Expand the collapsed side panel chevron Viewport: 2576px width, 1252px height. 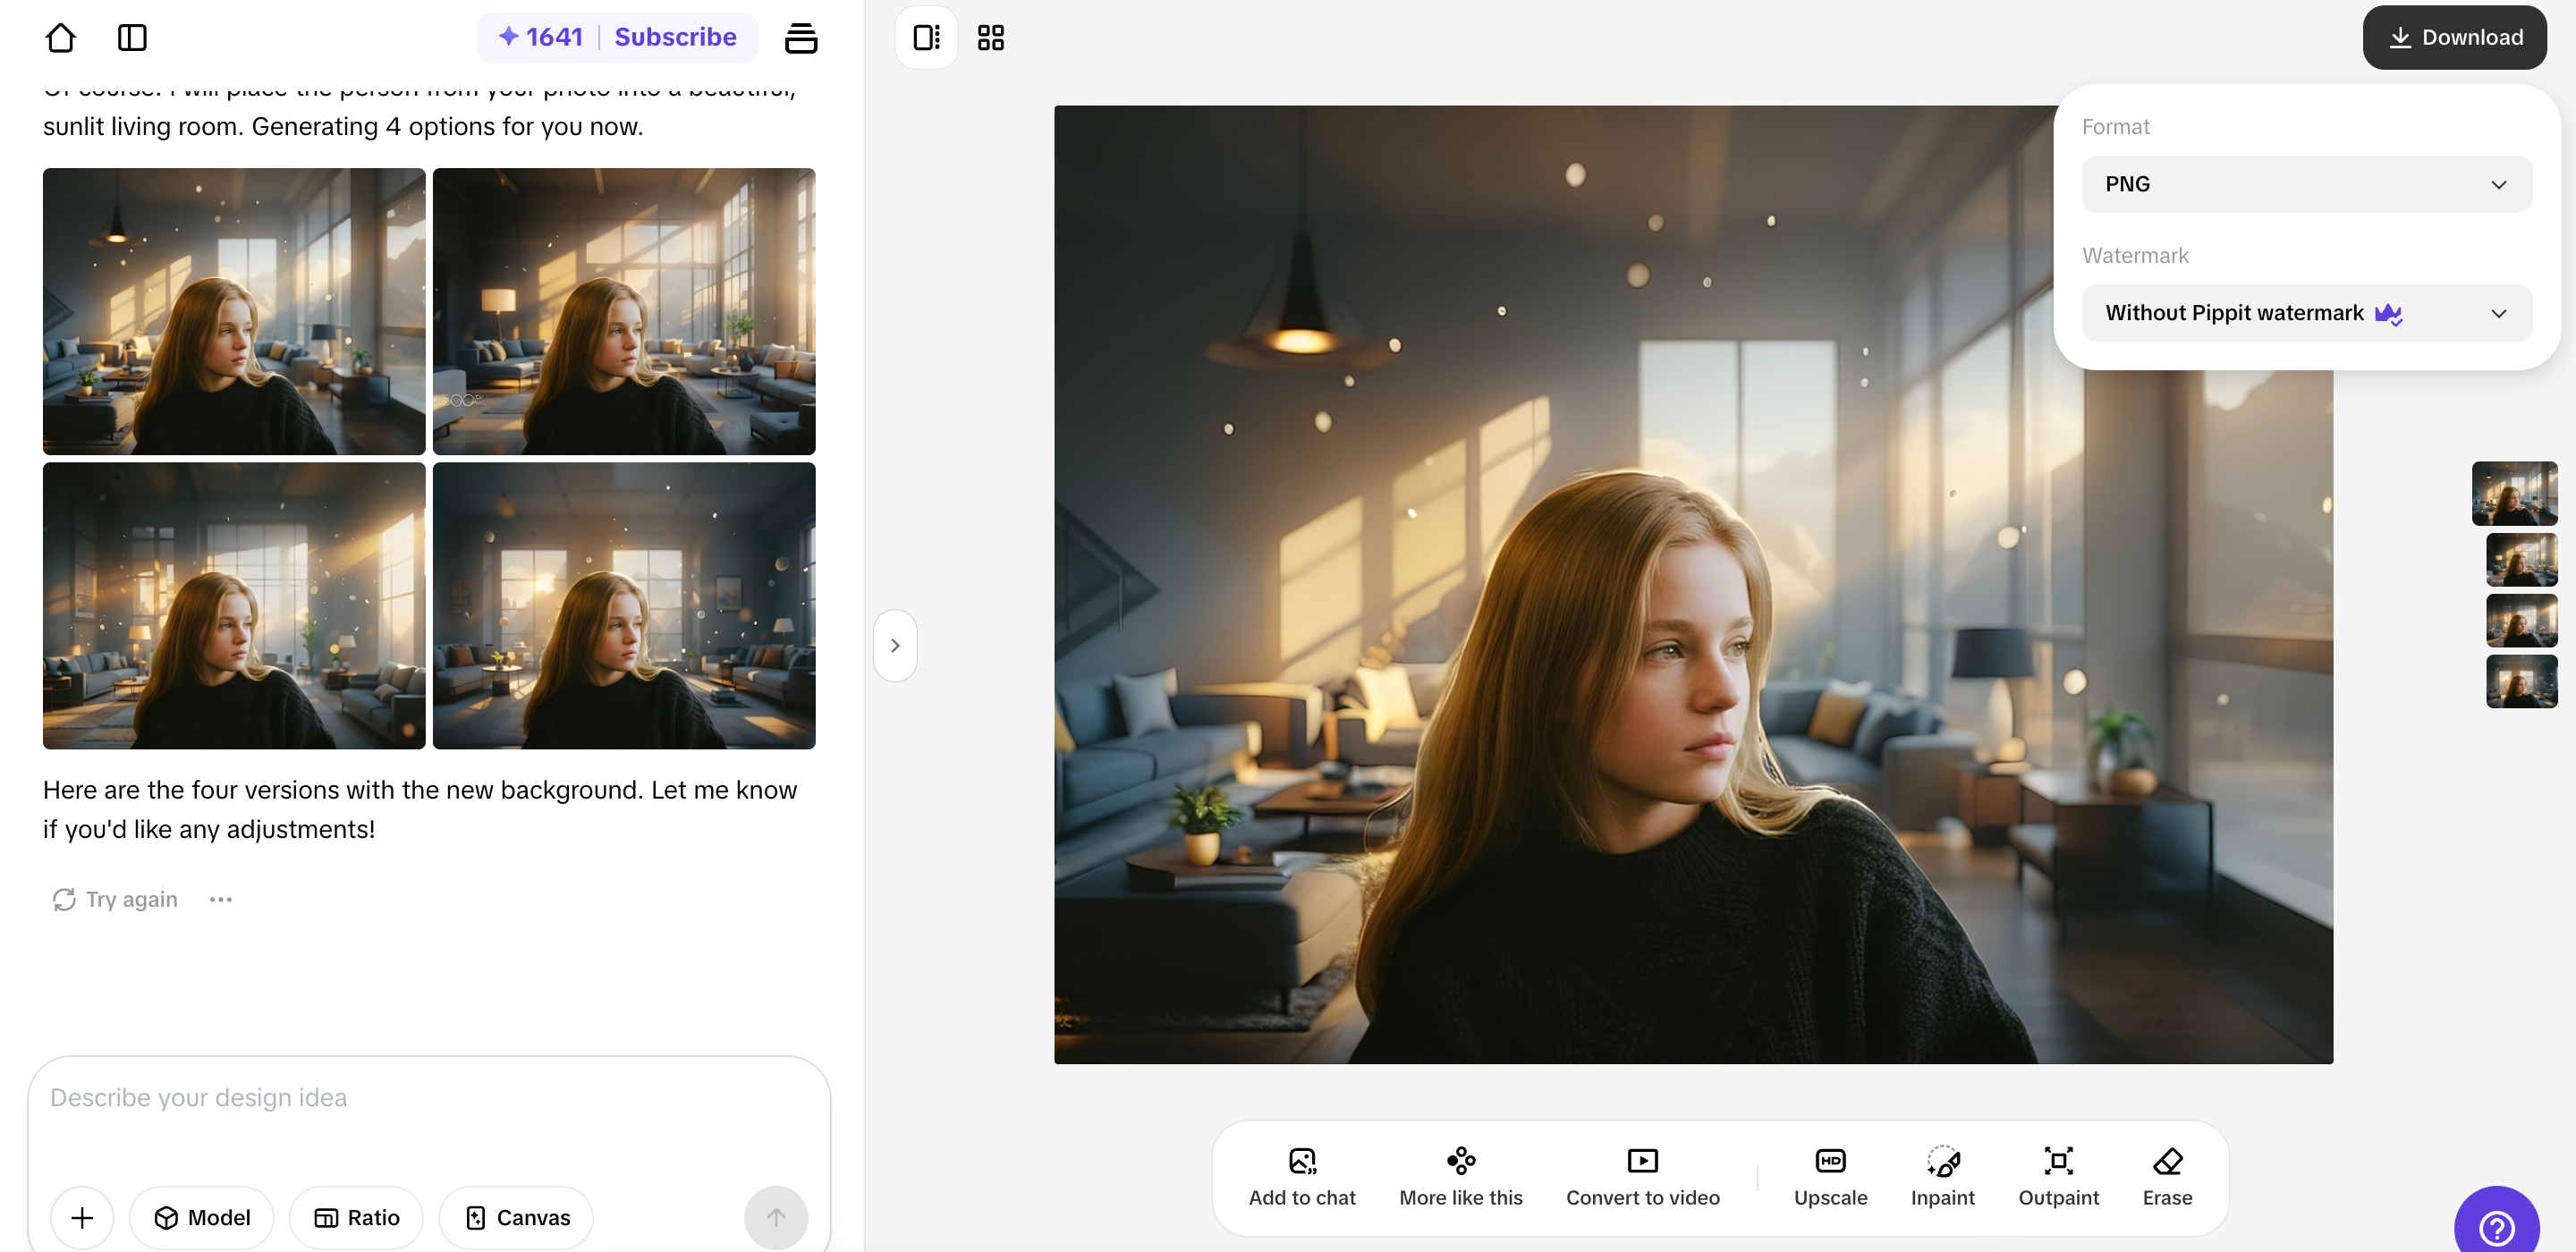[895, 645]
